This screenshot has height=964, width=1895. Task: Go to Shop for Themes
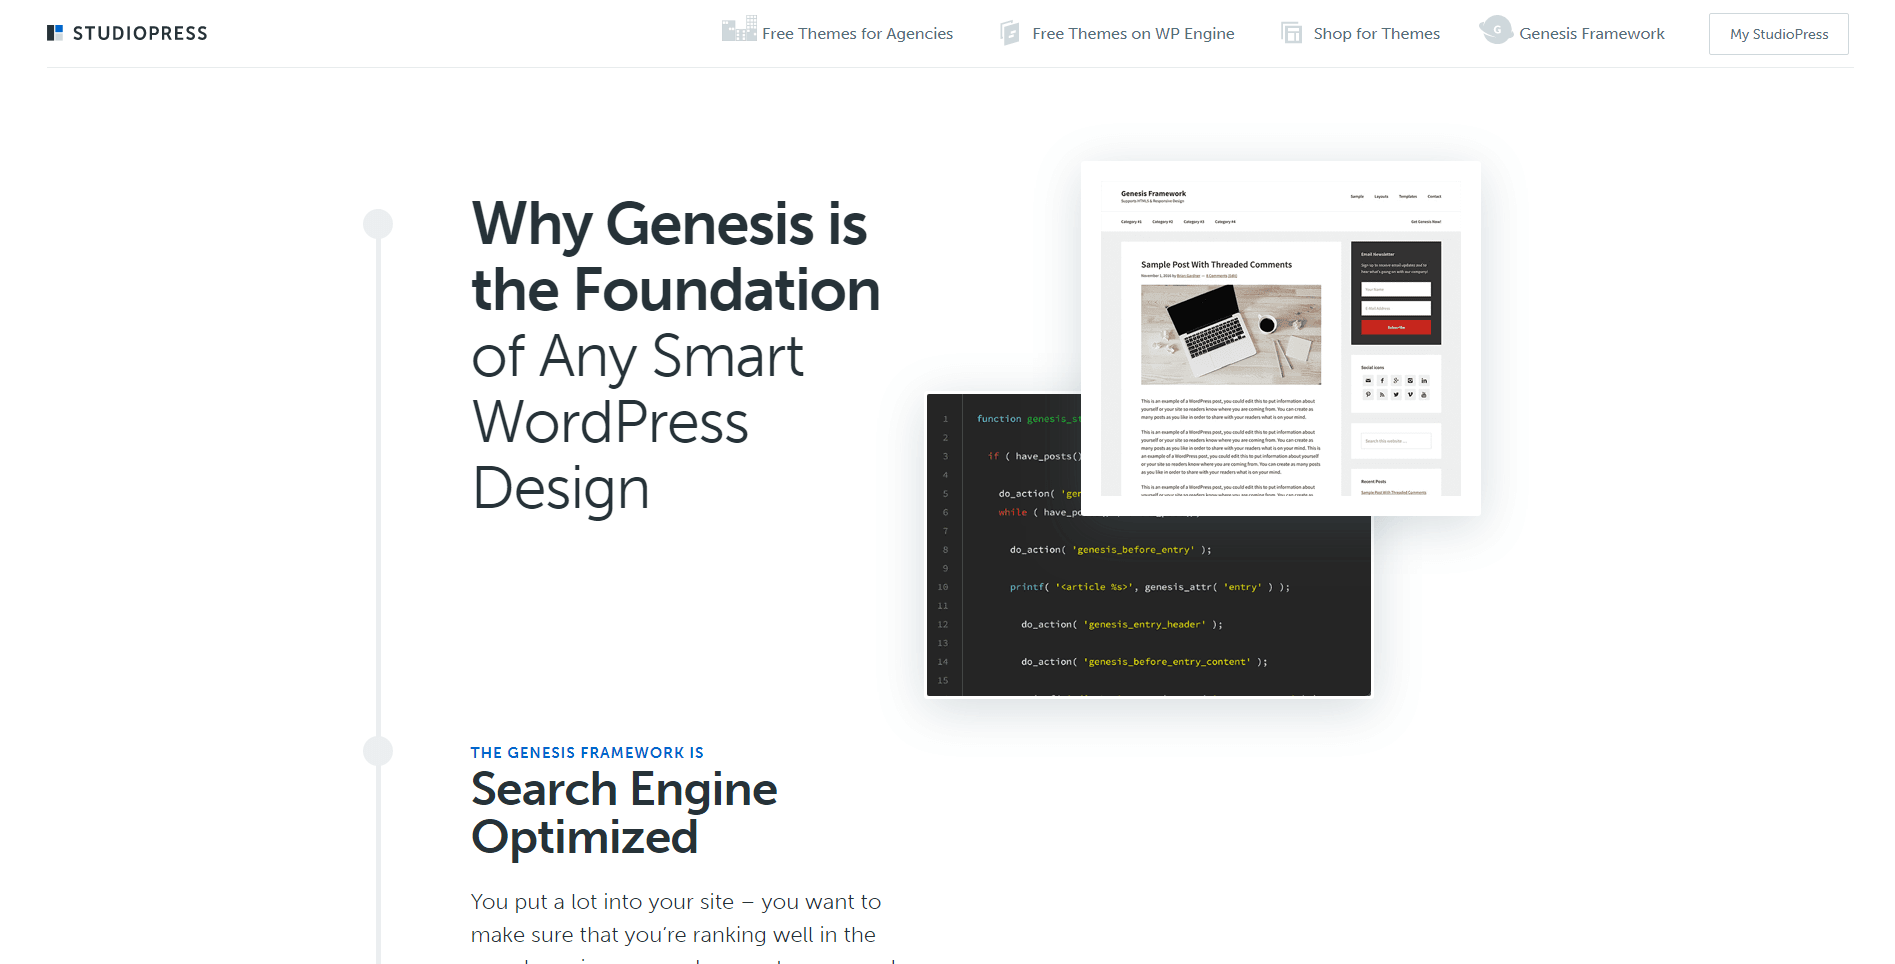point(1376,34)
